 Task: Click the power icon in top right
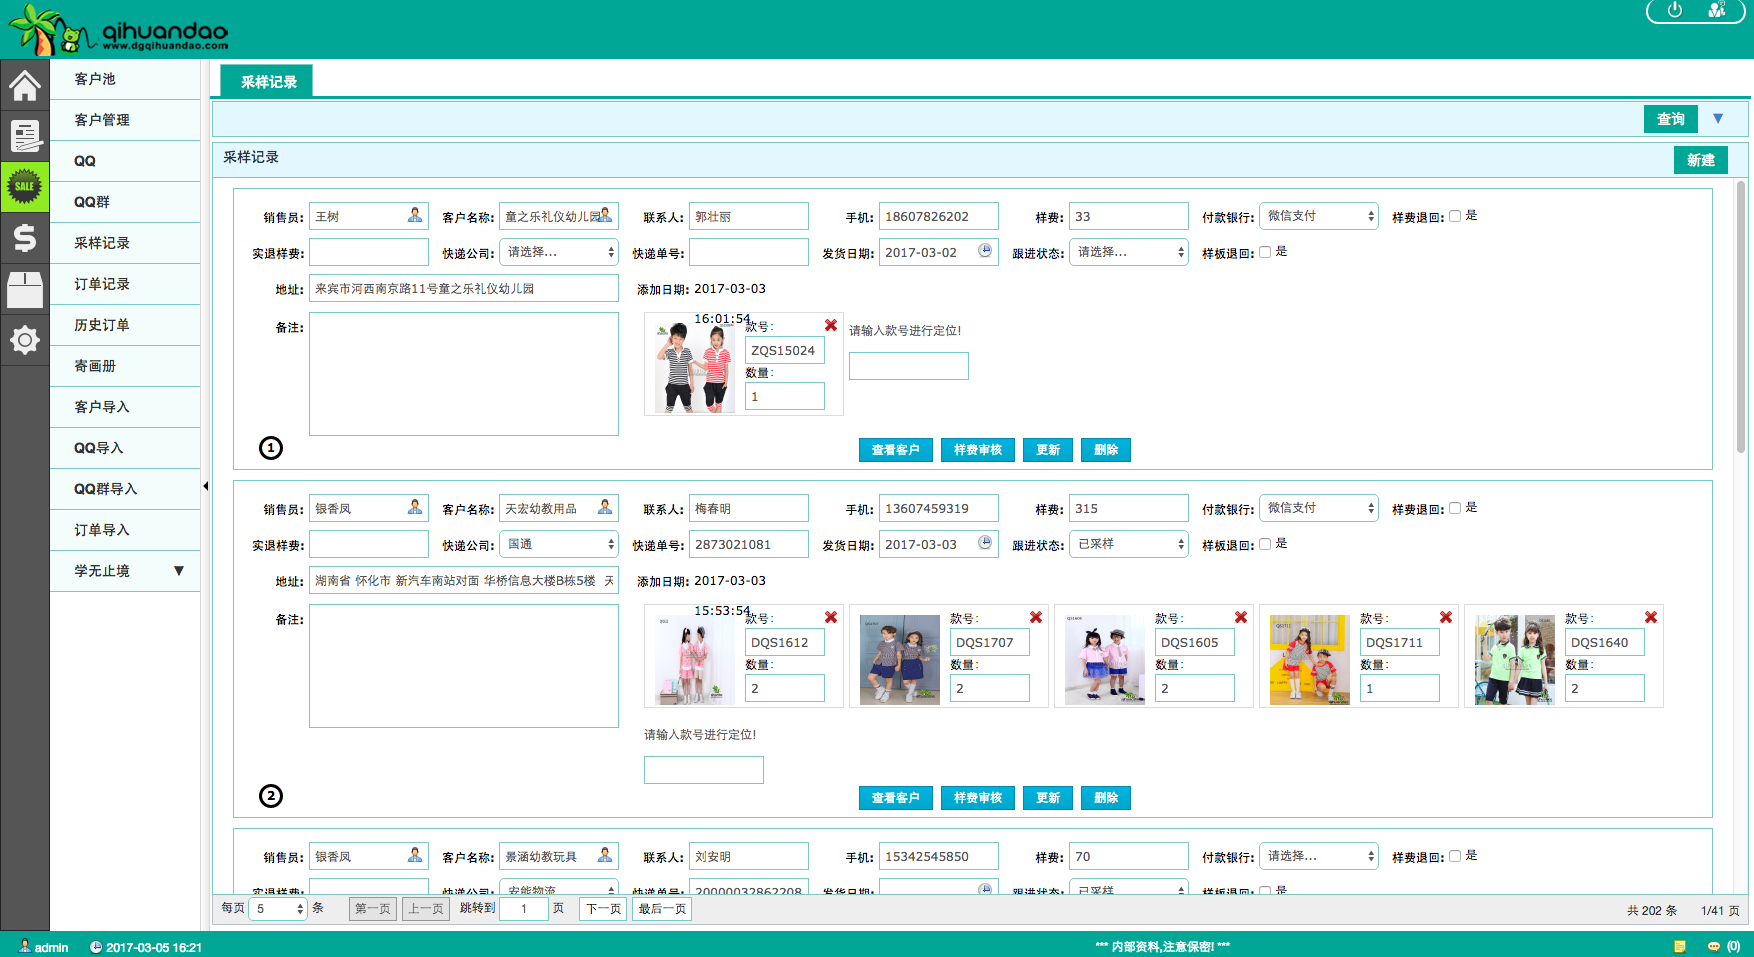[x=1675, y=10]
